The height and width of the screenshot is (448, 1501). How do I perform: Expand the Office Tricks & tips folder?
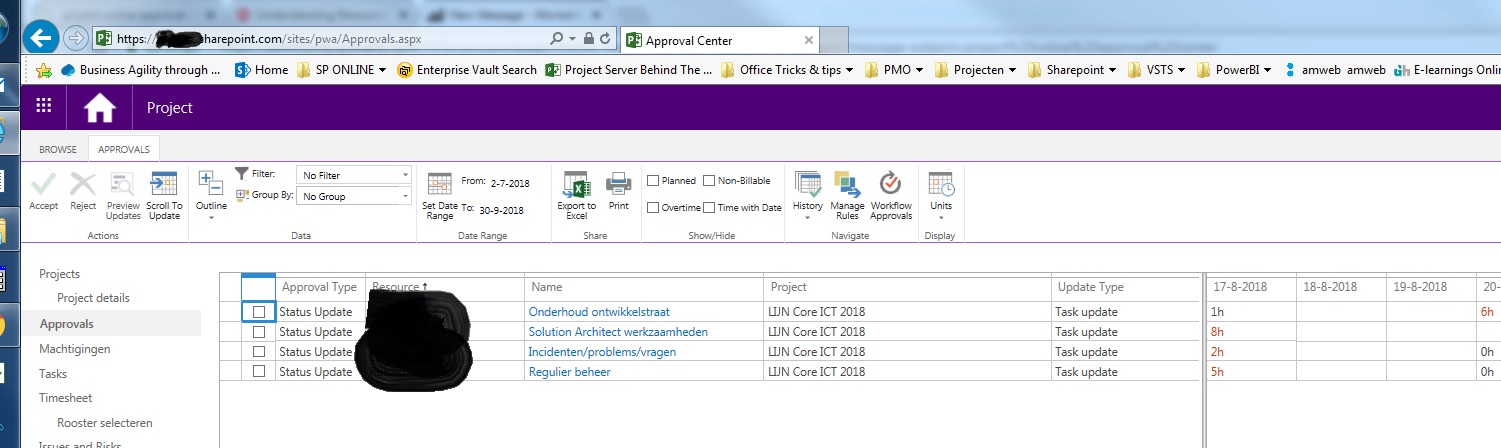(787, 70)
